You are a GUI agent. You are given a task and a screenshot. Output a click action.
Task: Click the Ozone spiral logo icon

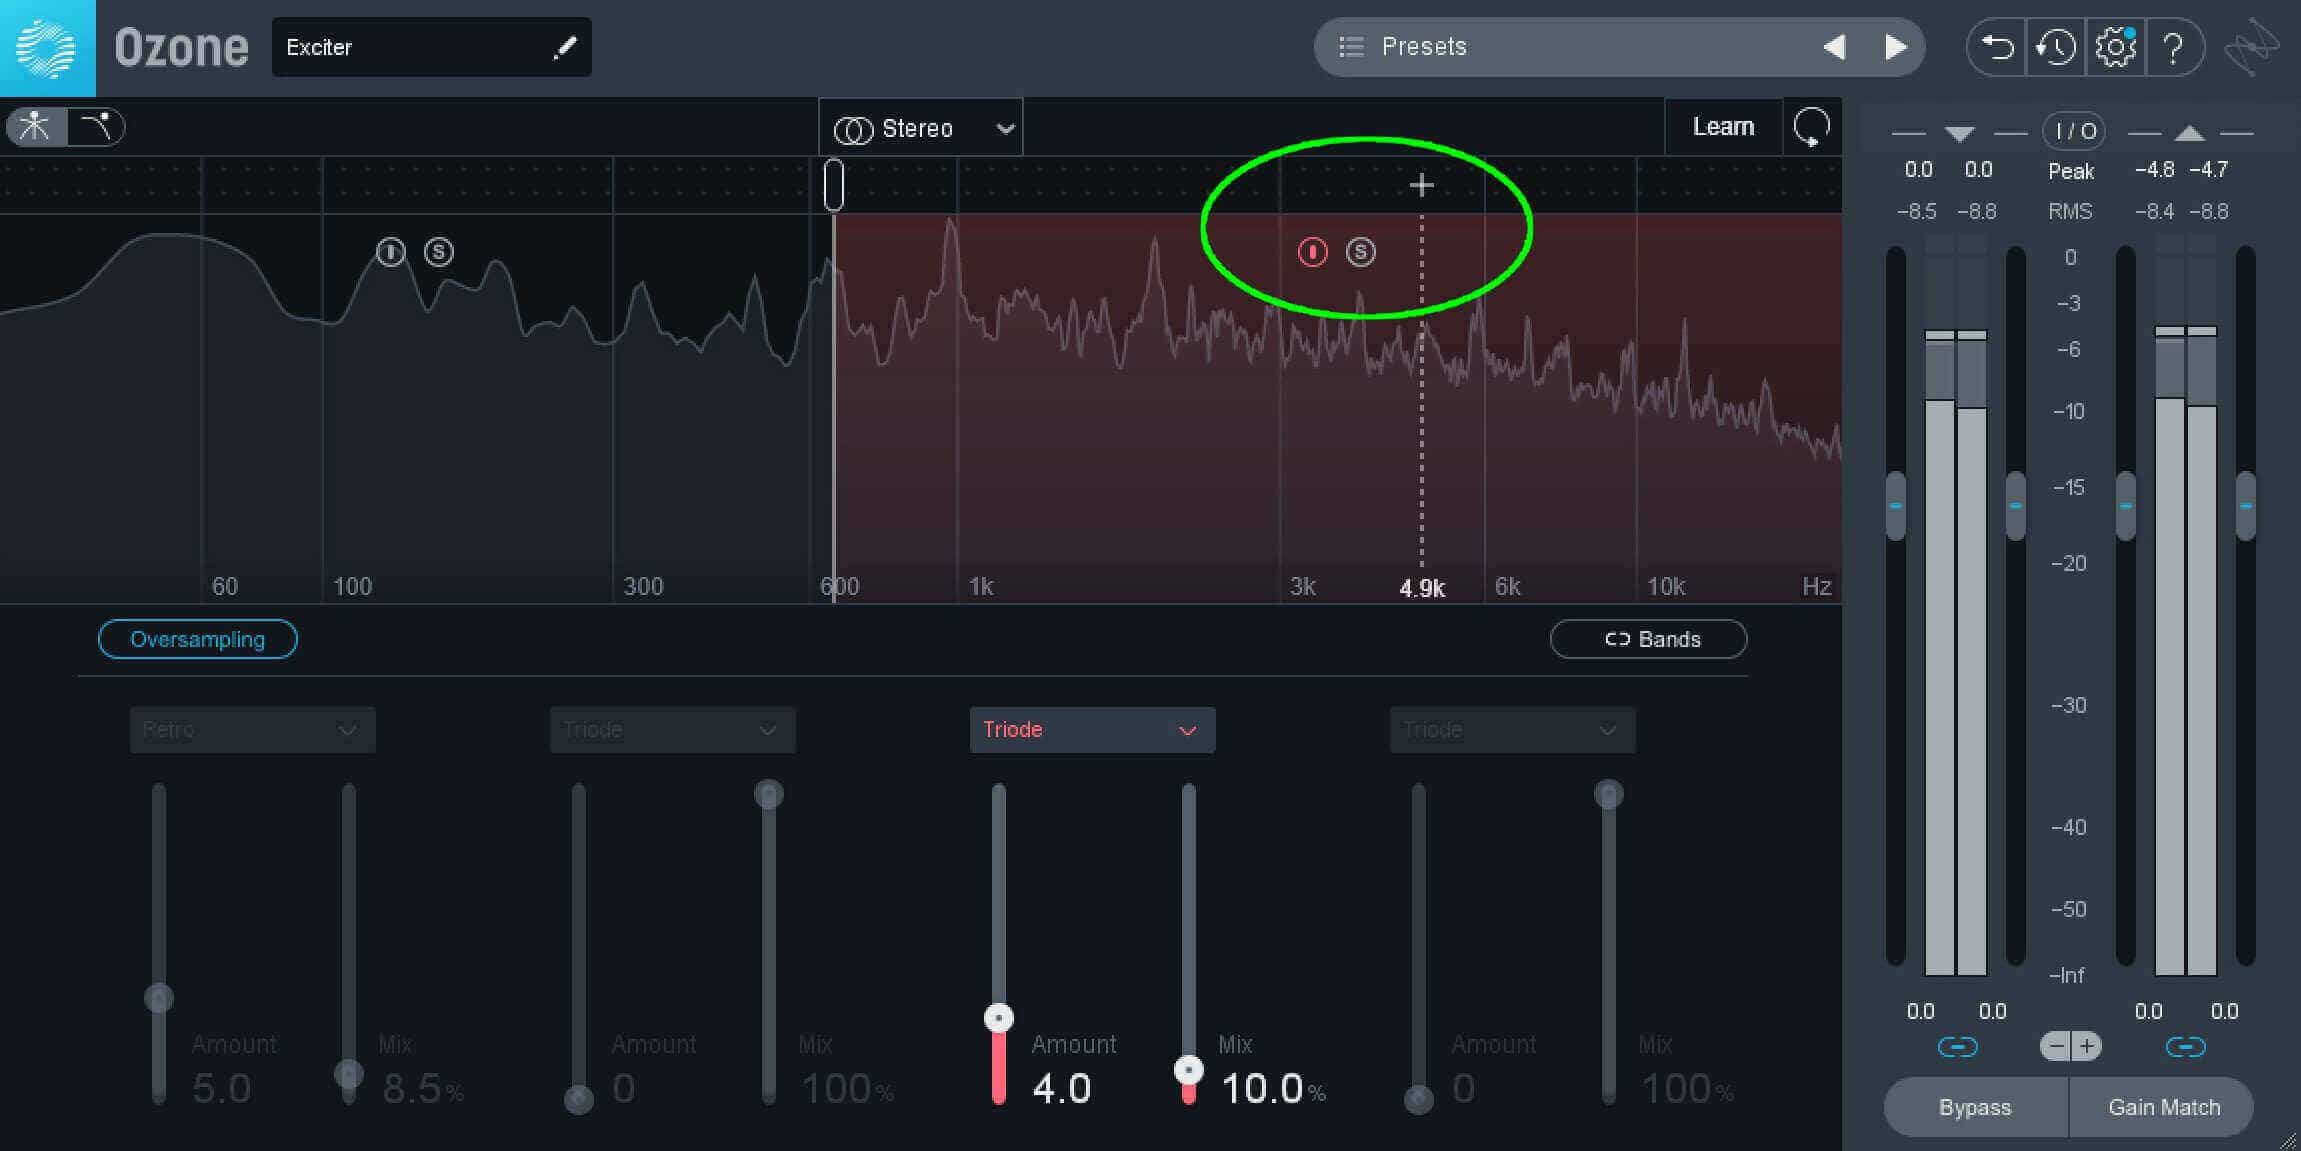[x=47, y=48]
